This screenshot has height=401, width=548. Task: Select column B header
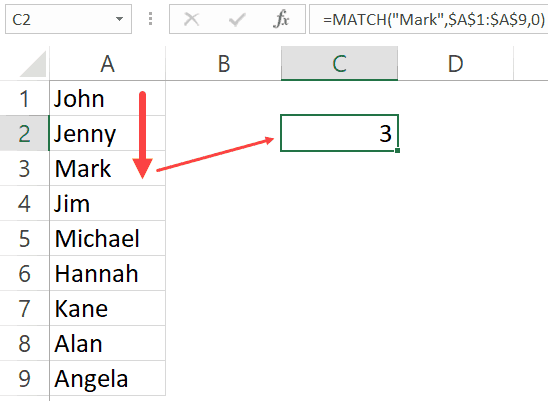223,64
